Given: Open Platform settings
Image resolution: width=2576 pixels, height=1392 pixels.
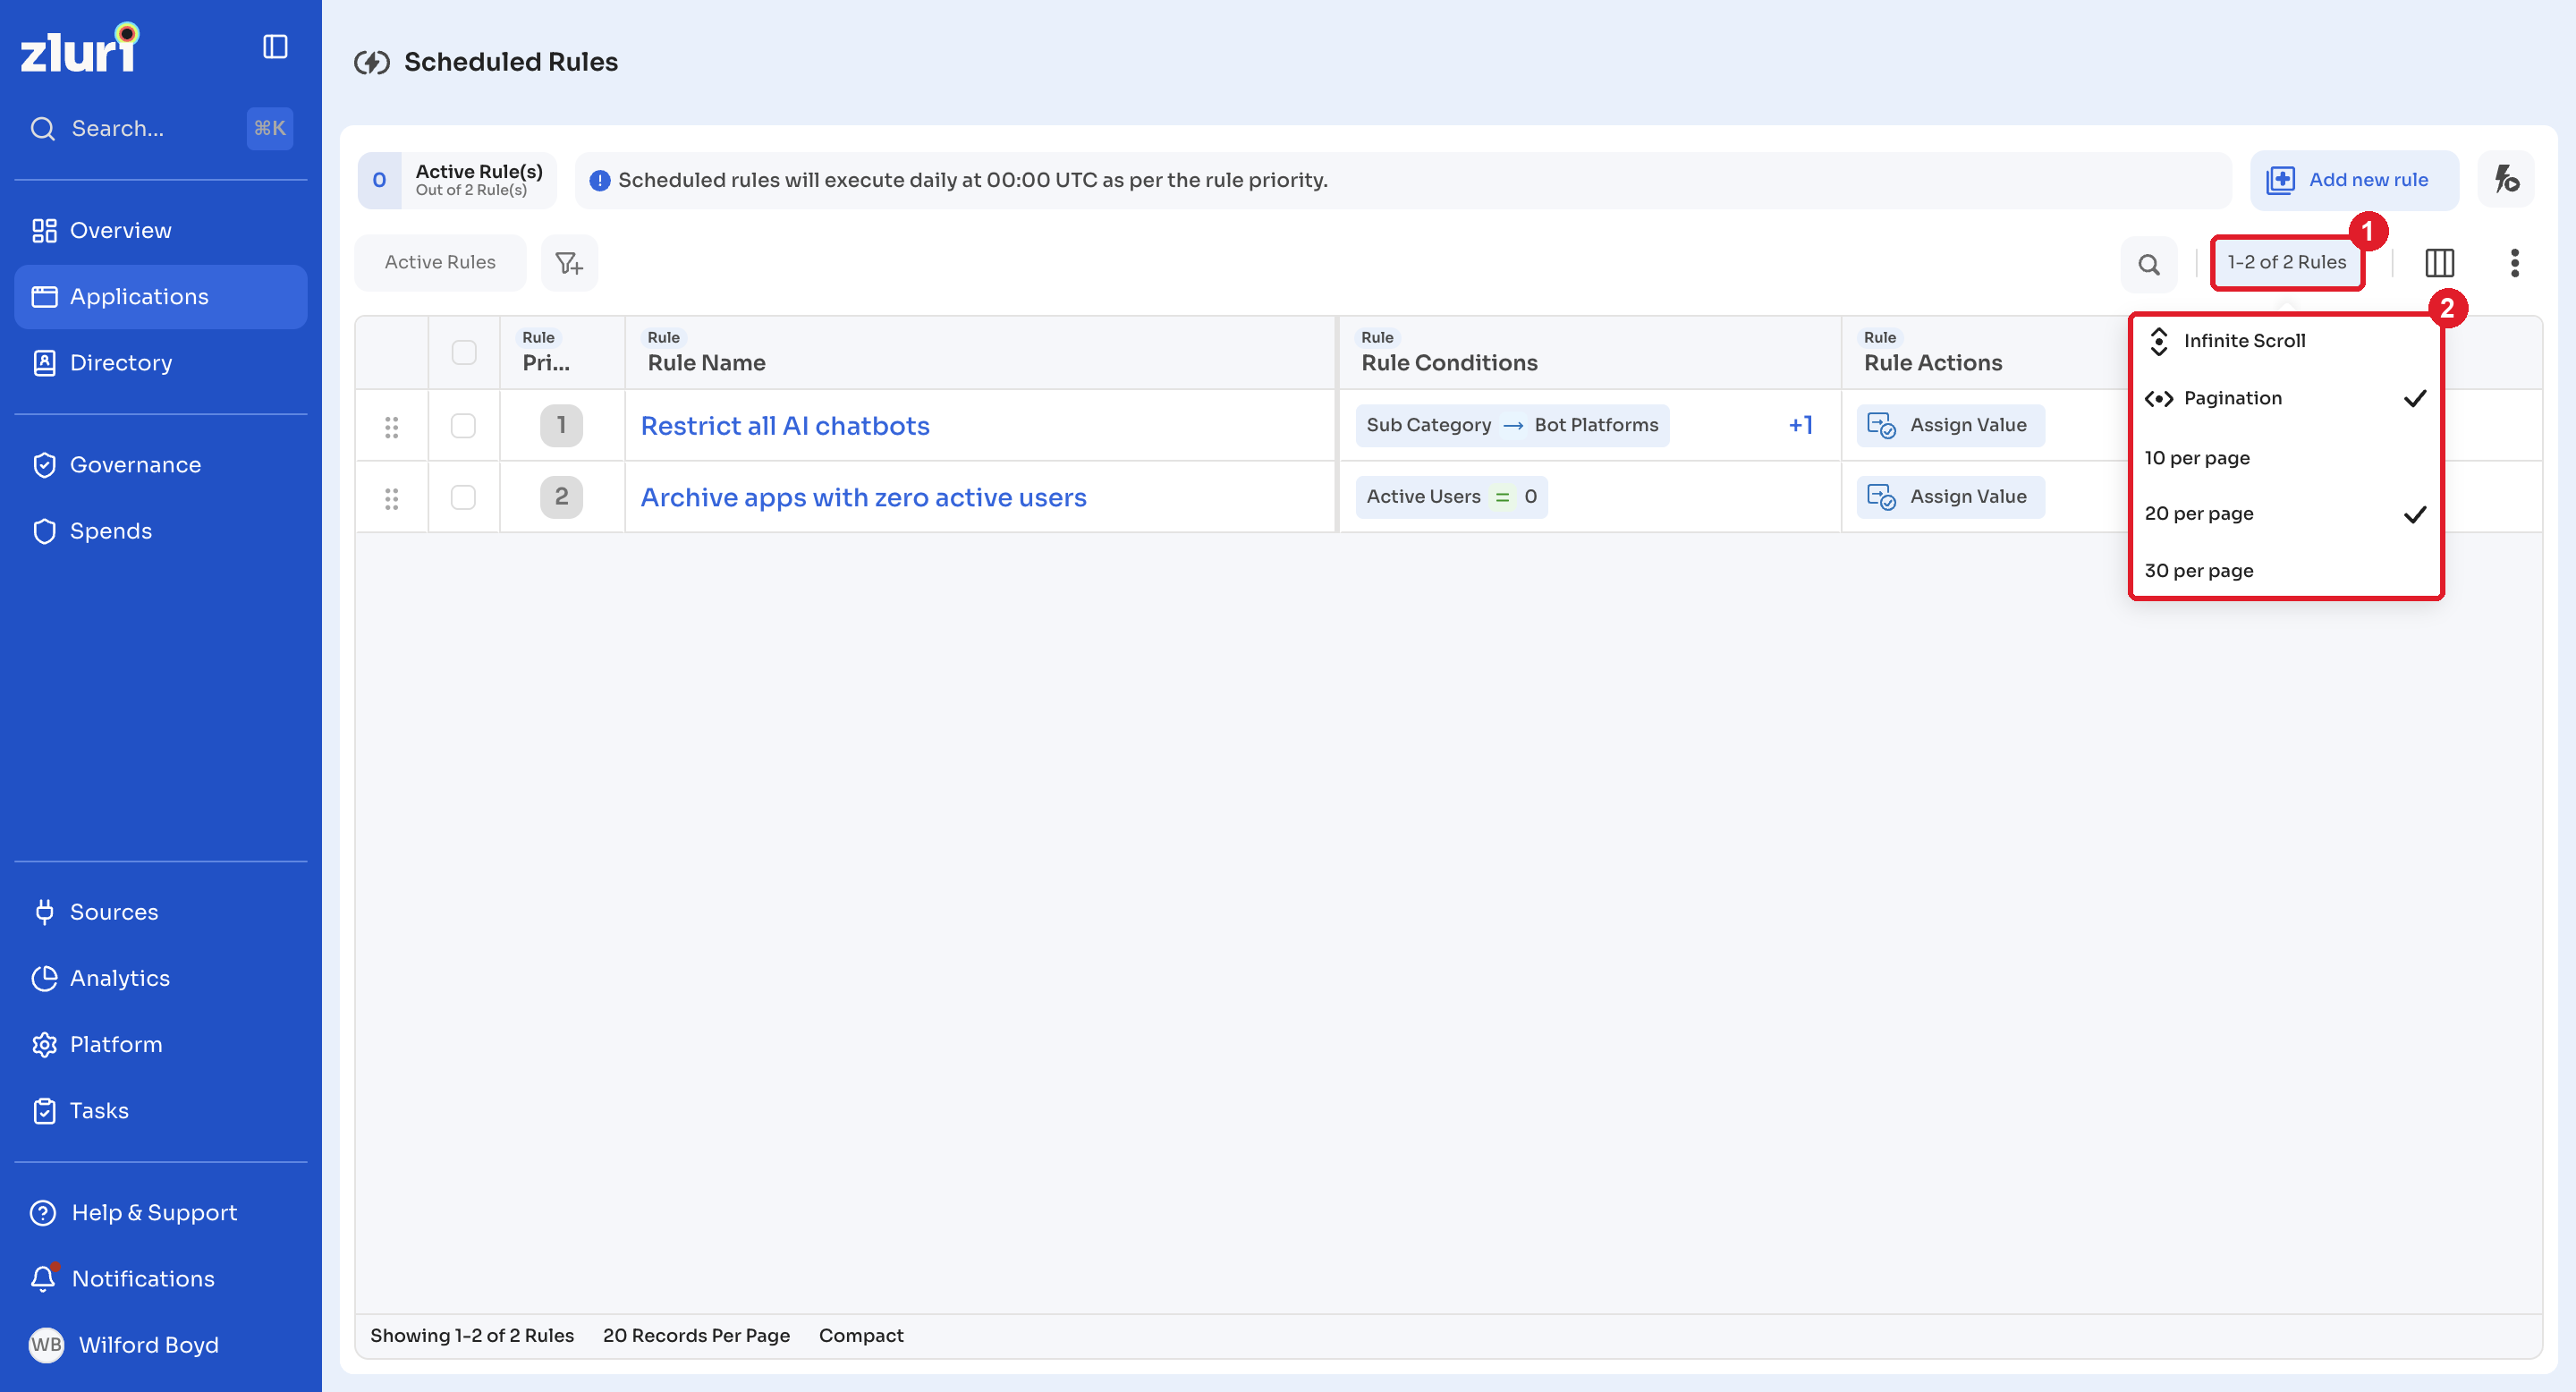Looking at the screenshot, I should click(x=160, y=1044).
